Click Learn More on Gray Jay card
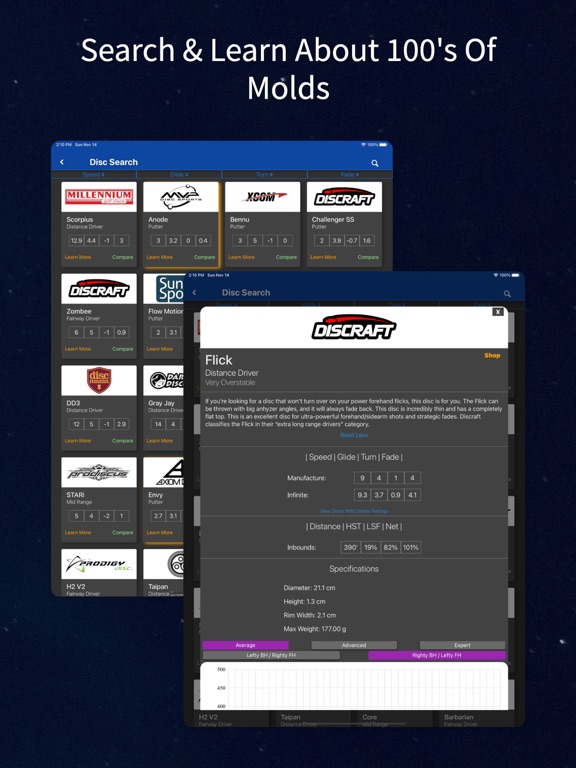This screenshot has width=576, height=768. [x=160, y=441]
